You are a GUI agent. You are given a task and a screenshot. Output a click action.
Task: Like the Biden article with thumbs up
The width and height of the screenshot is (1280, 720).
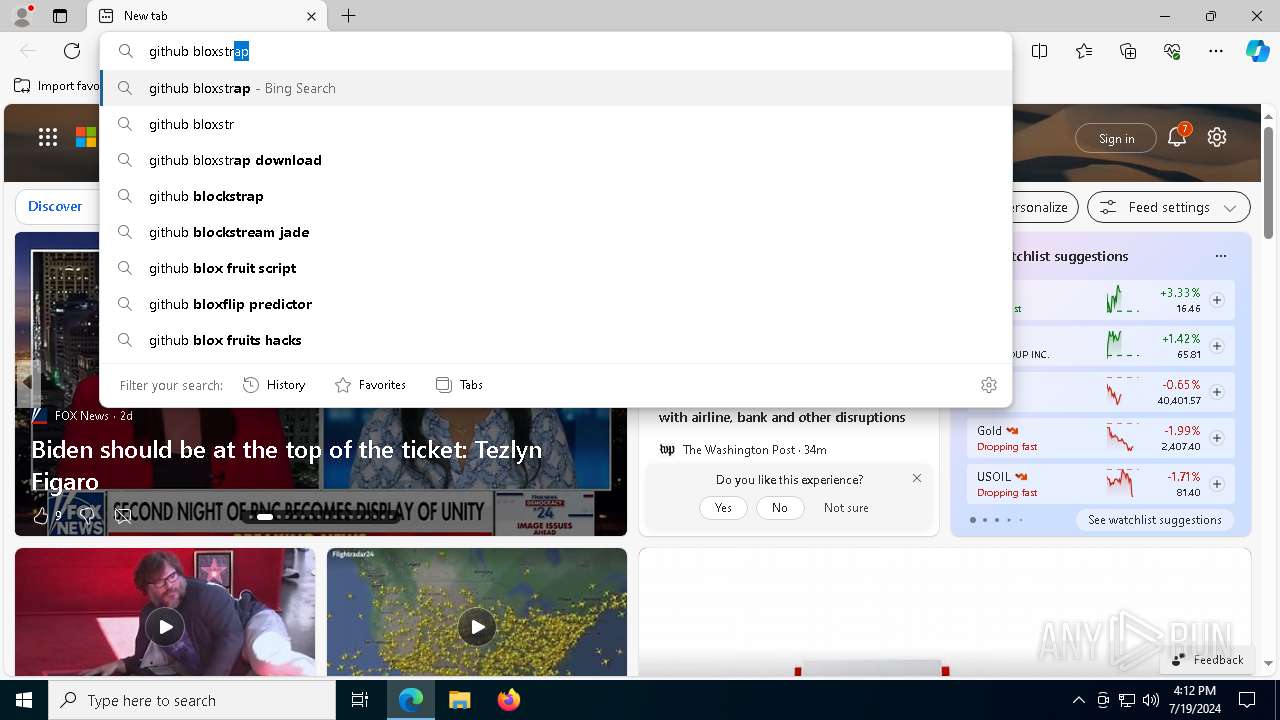(41, 516)
